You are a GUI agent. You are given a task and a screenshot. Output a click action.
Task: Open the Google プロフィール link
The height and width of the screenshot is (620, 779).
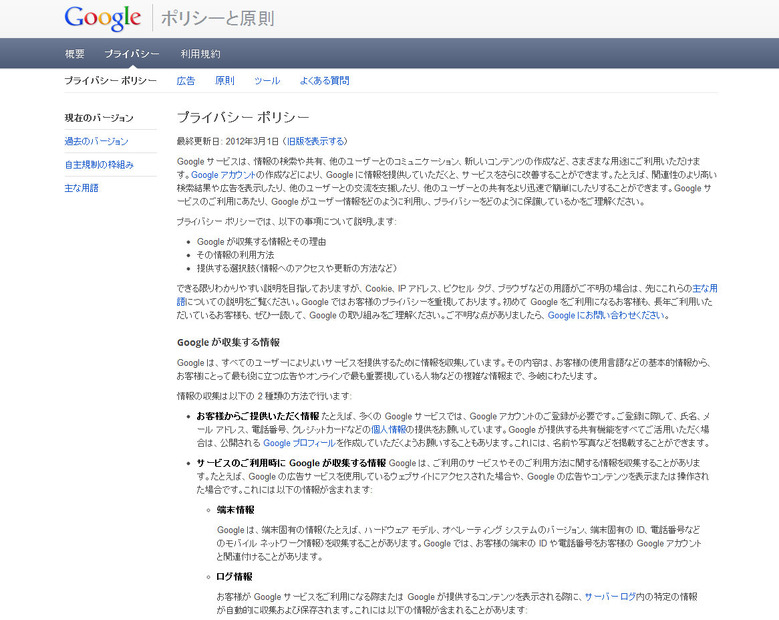click(x=300, y=443)
